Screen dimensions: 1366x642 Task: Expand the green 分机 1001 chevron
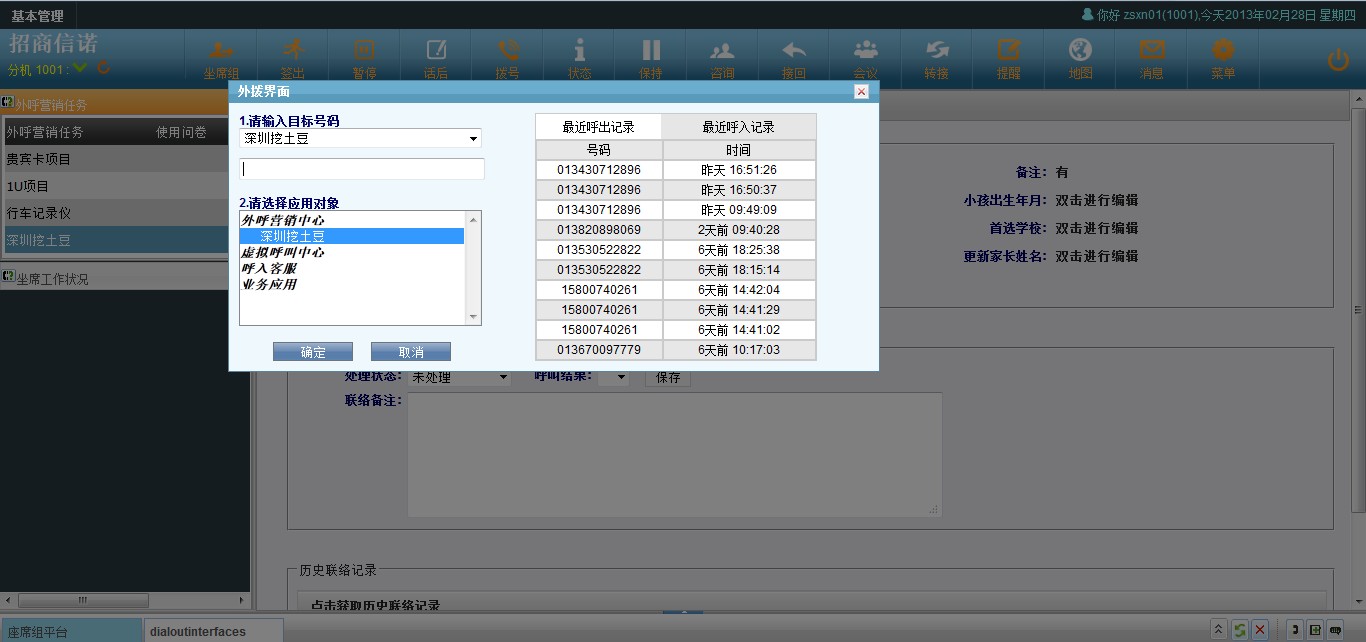[x=80, y=69]
